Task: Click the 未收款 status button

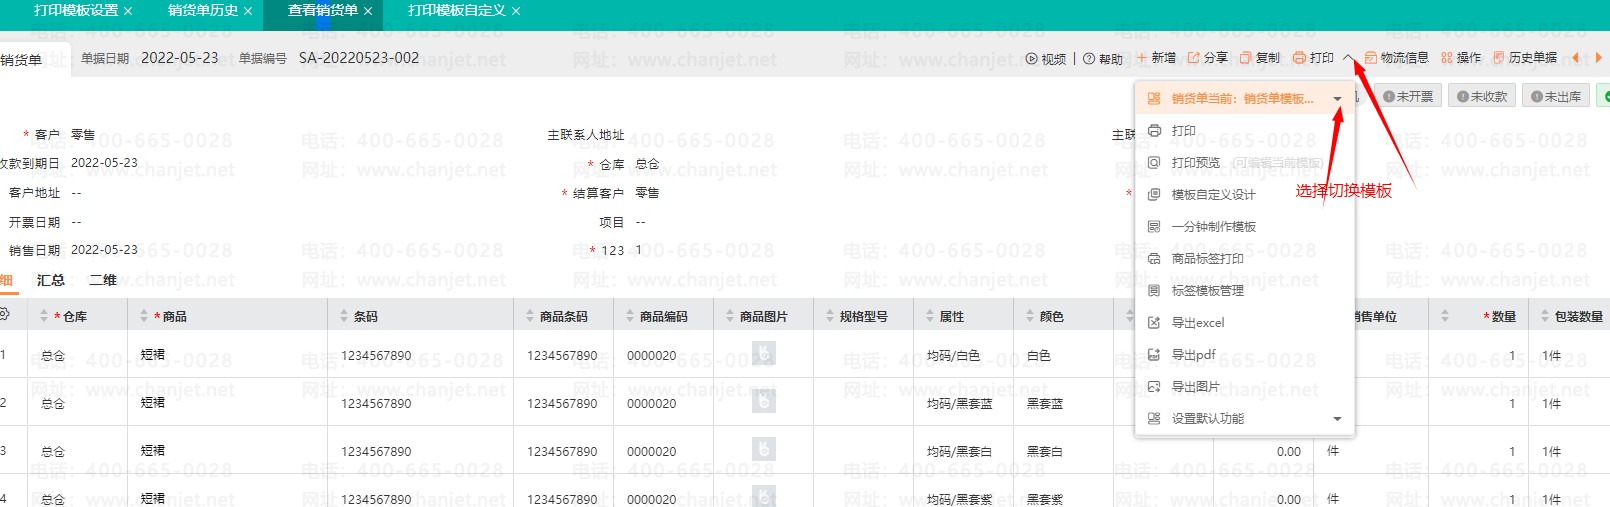Action: point(1481,96)
